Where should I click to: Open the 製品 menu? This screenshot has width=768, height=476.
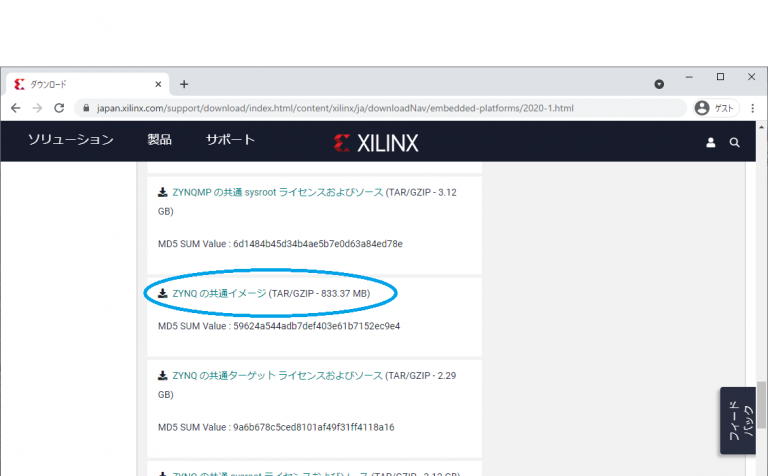pyautogui.click(x=159, y=140)
